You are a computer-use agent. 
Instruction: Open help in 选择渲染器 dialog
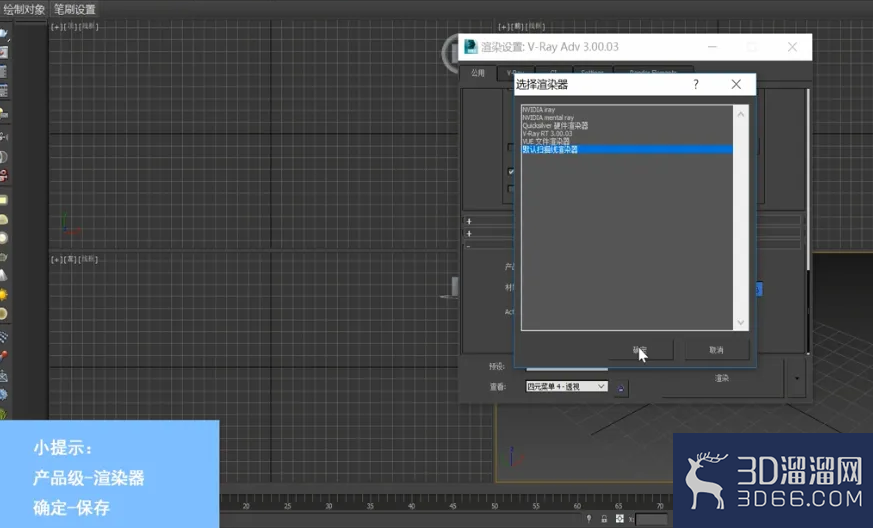[696, 84]
